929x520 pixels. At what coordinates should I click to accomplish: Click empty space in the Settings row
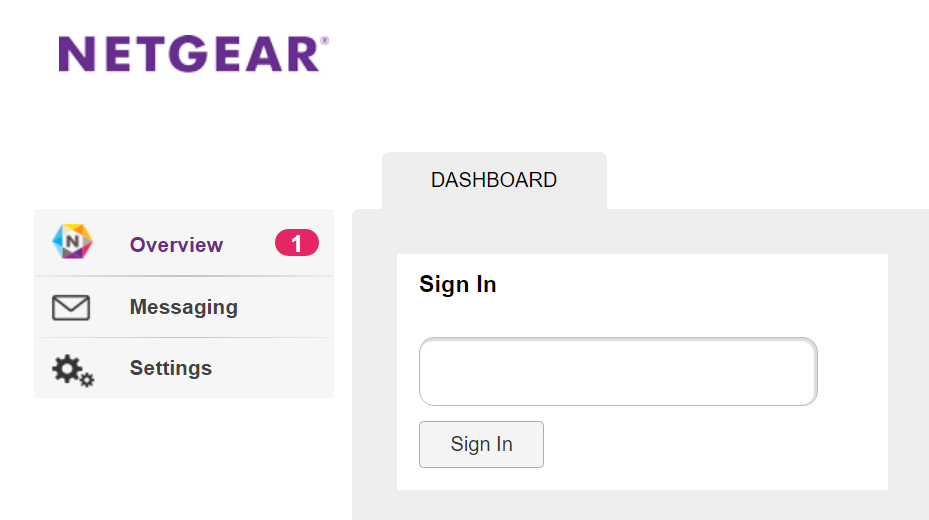(x=273, y=368)
